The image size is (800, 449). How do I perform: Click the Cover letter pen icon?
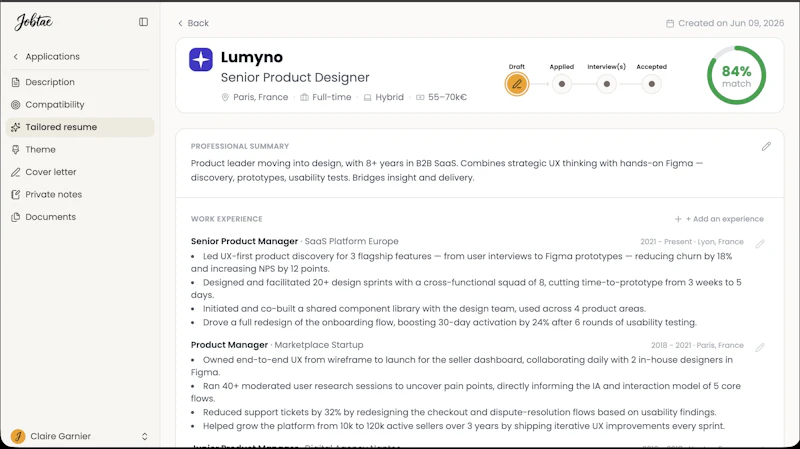coord(16,172)
